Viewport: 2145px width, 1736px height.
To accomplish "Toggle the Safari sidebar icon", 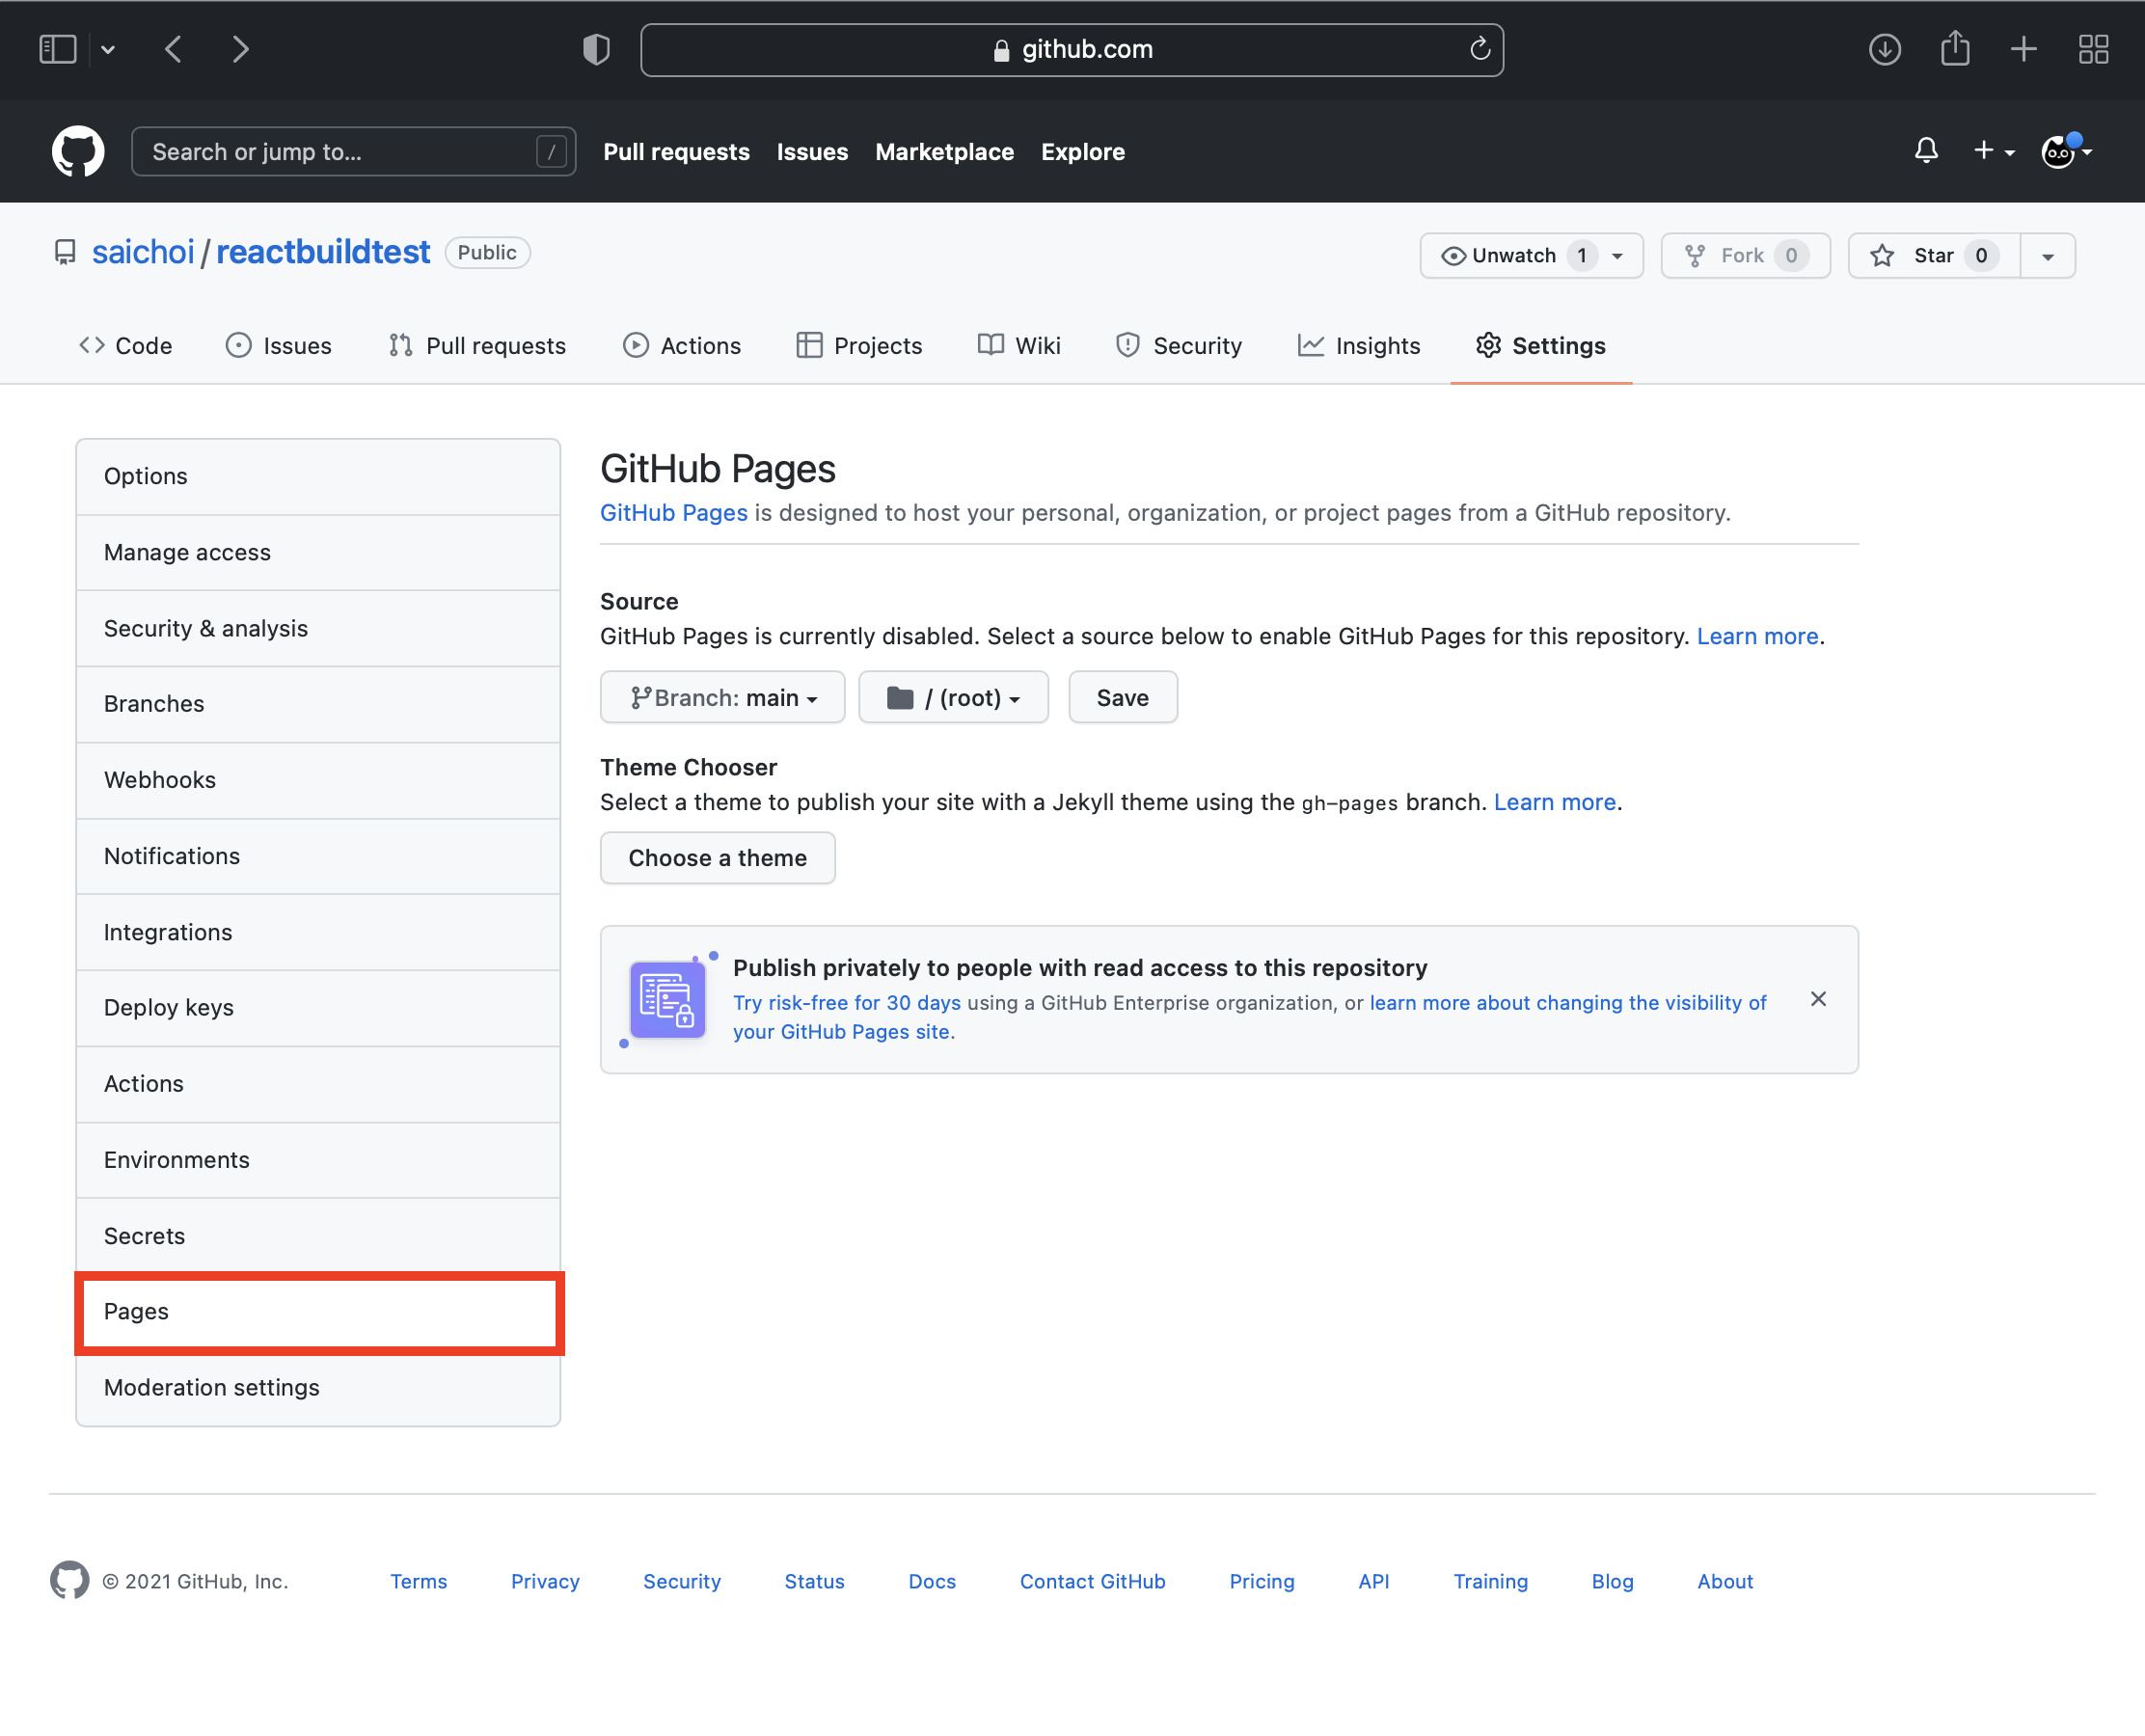I will pos(58,49).
